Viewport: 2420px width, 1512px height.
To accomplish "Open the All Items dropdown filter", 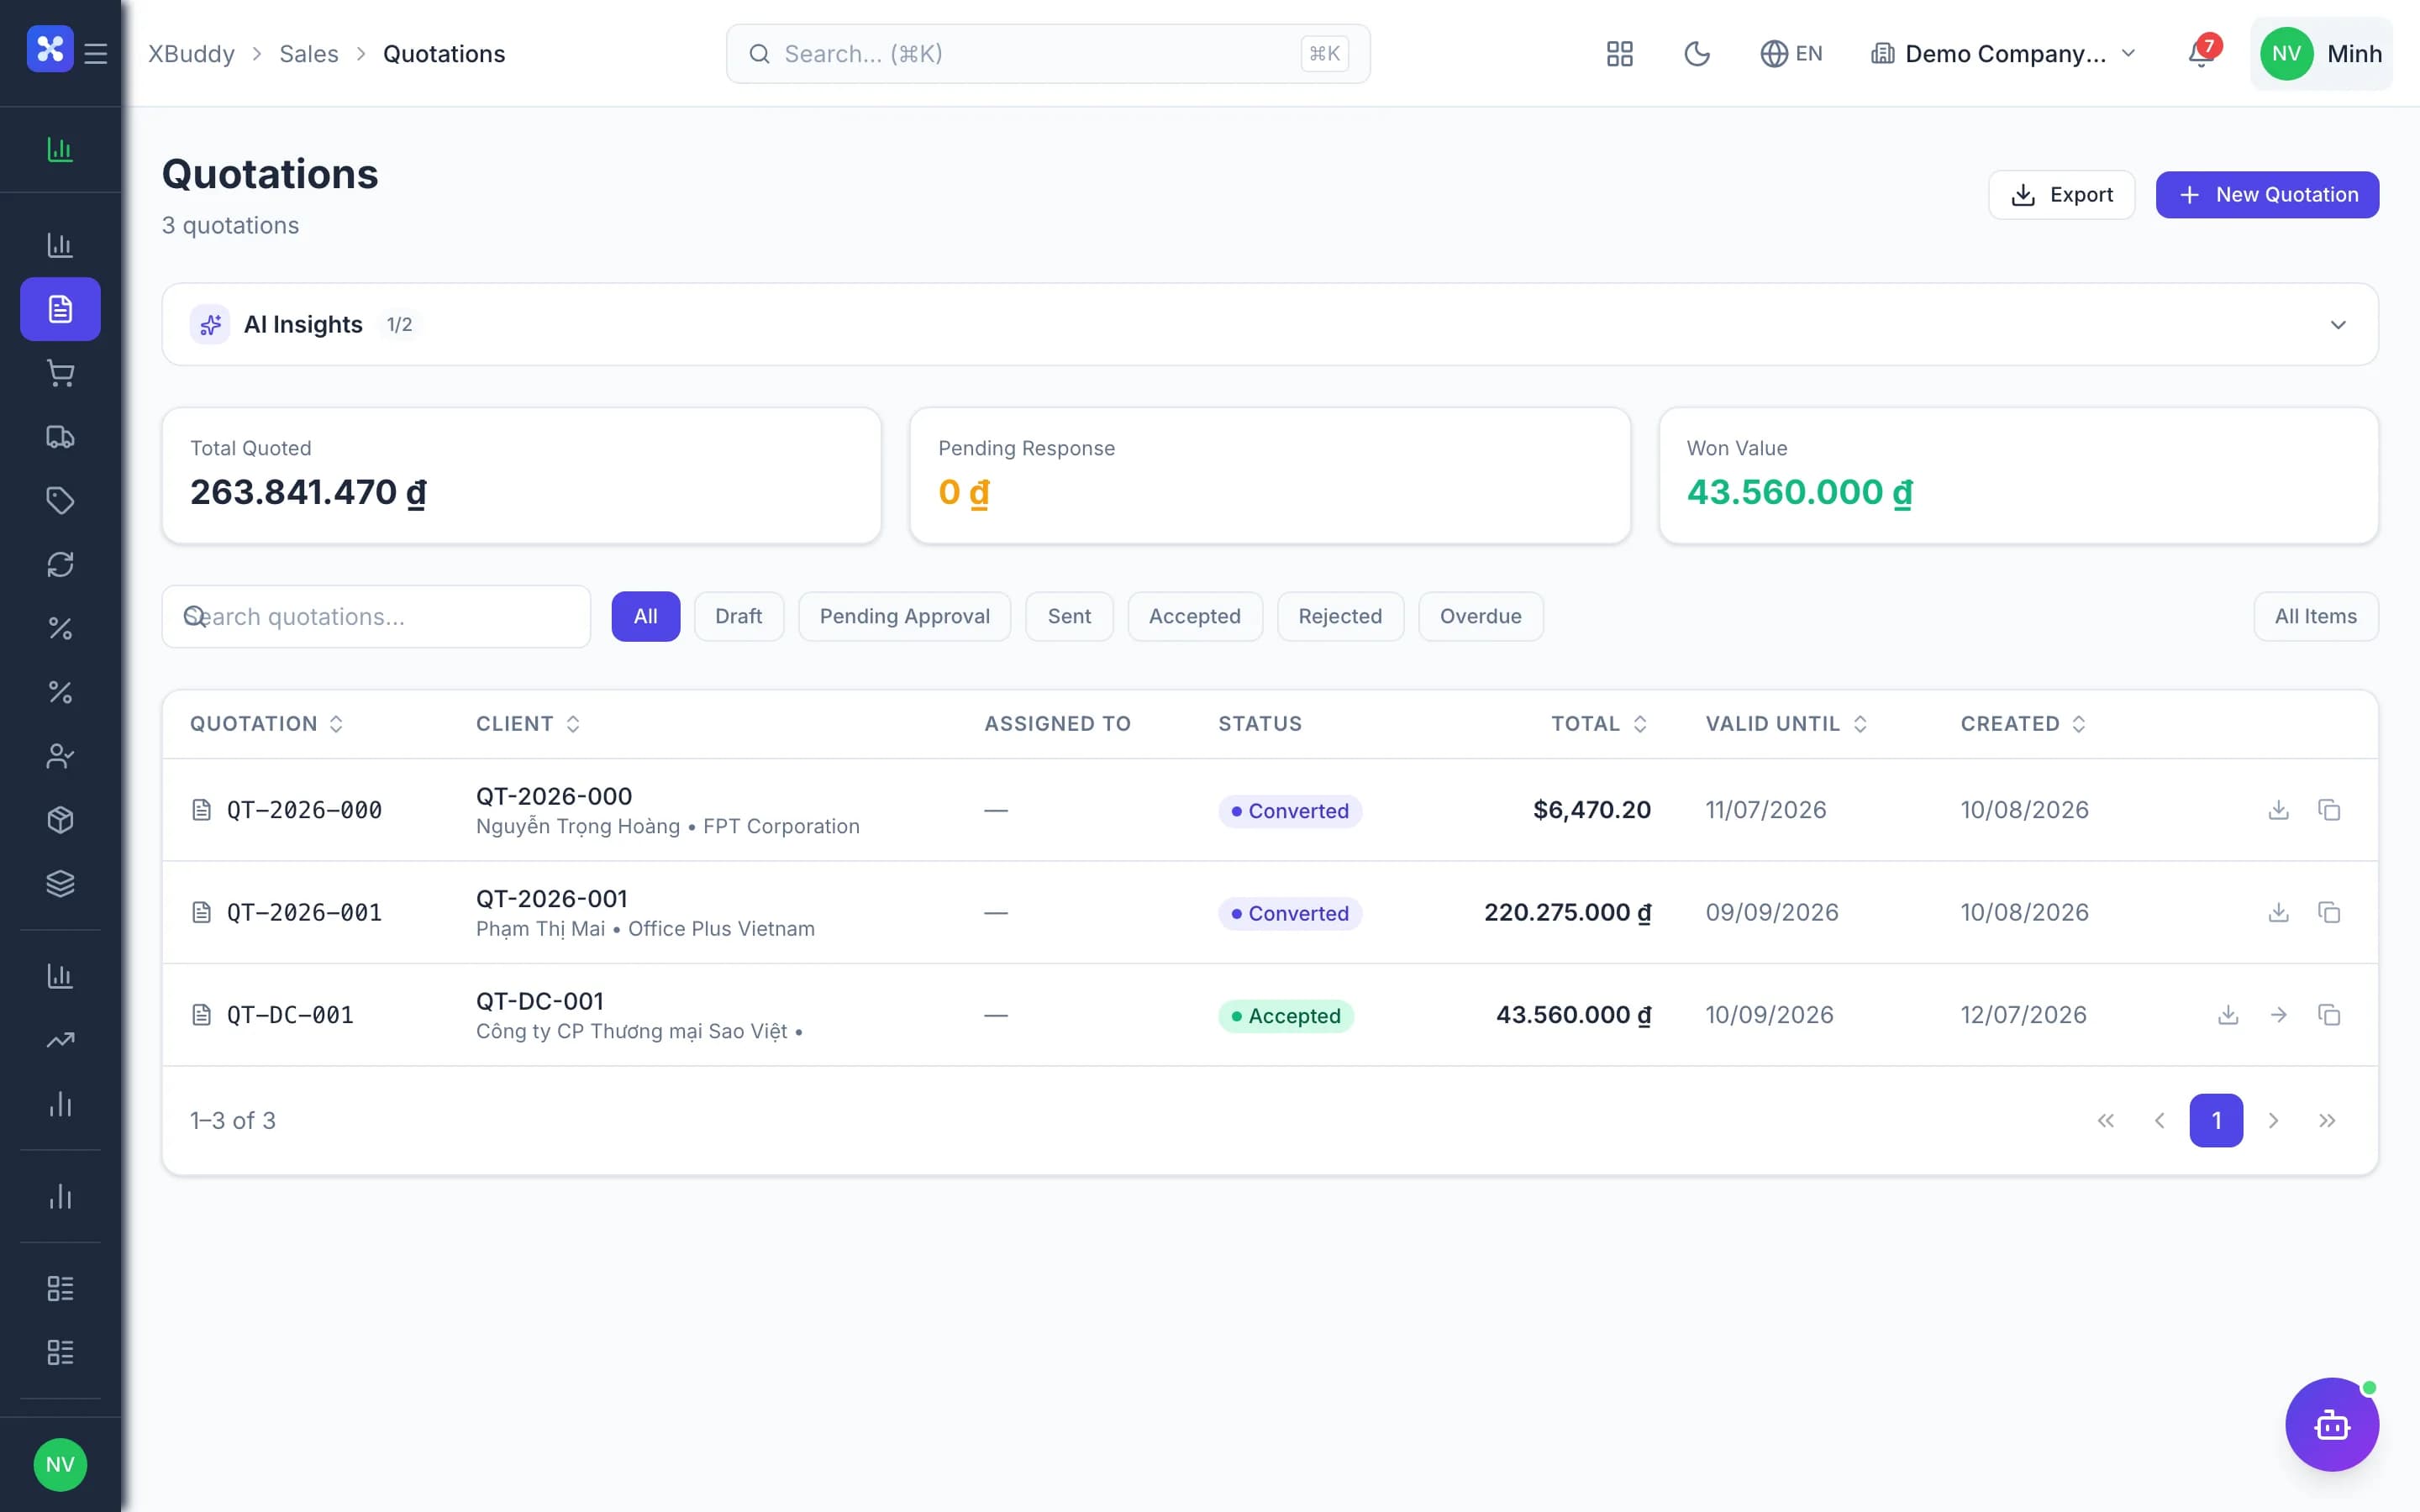I will point(2315,616).
